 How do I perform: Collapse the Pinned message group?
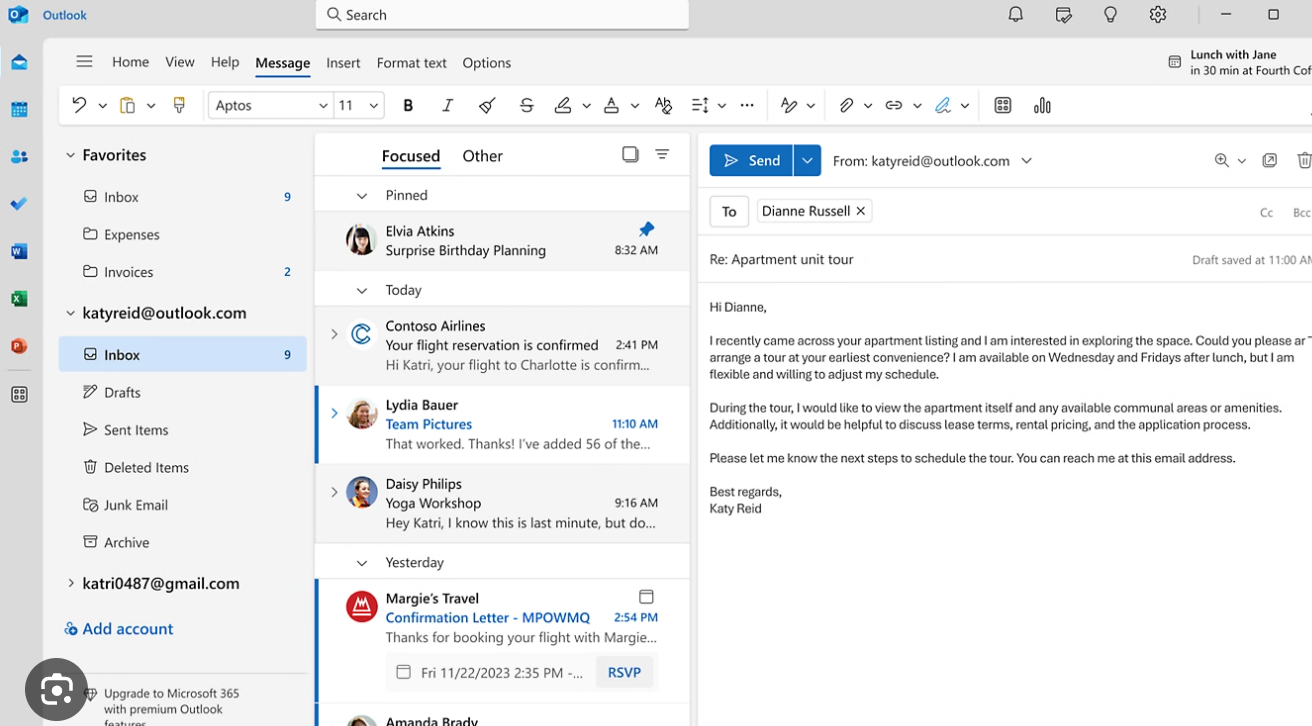[361, 196]
